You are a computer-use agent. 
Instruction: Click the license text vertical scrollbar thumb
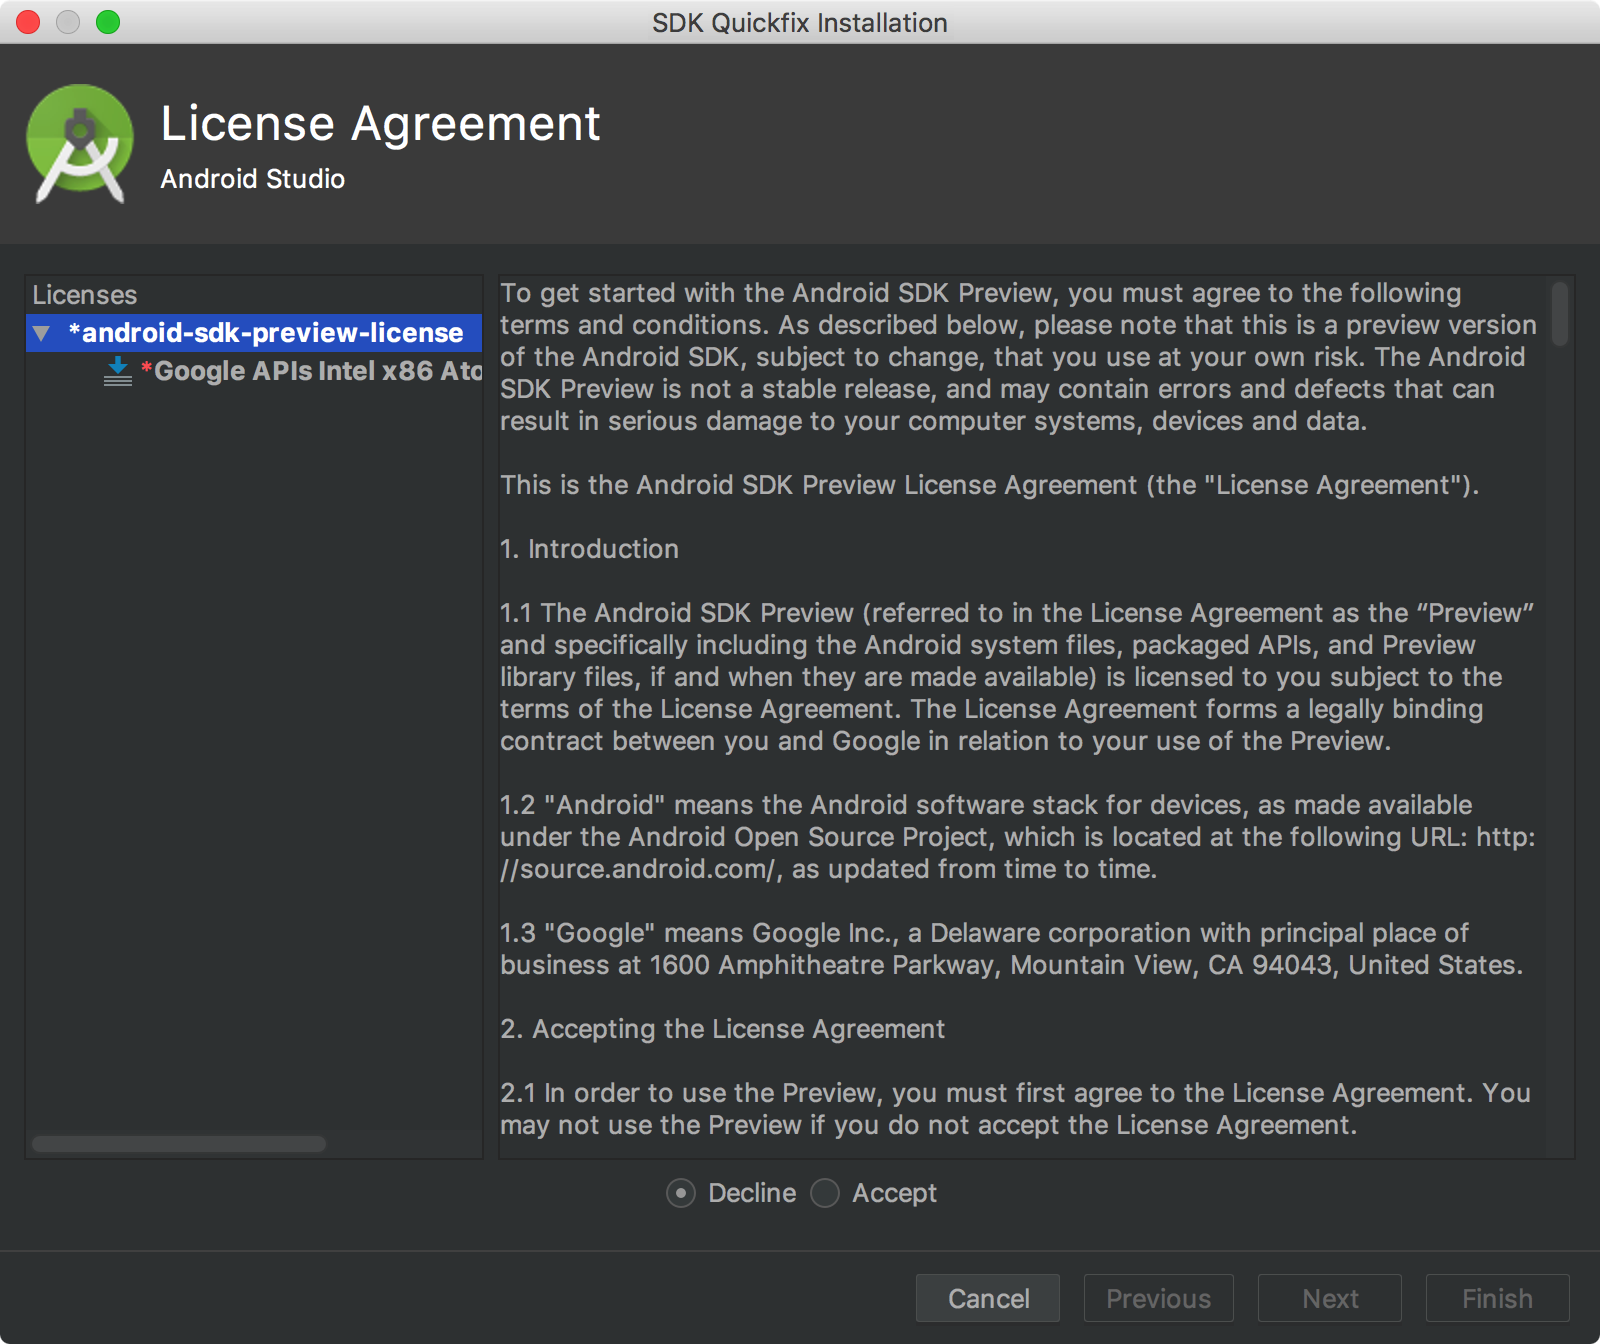(x=1559, y=314)
